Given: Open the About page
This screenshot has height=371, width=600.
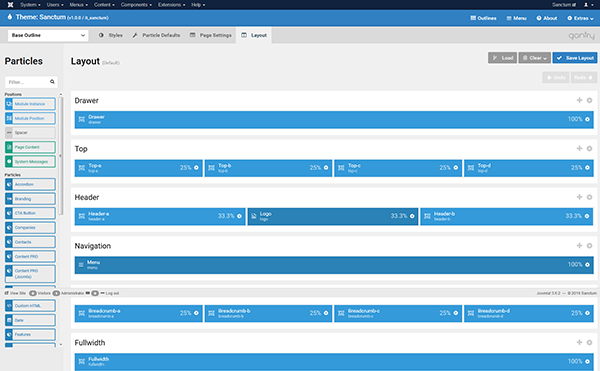Looking at the screenshot, I should (x=547, y=18).
